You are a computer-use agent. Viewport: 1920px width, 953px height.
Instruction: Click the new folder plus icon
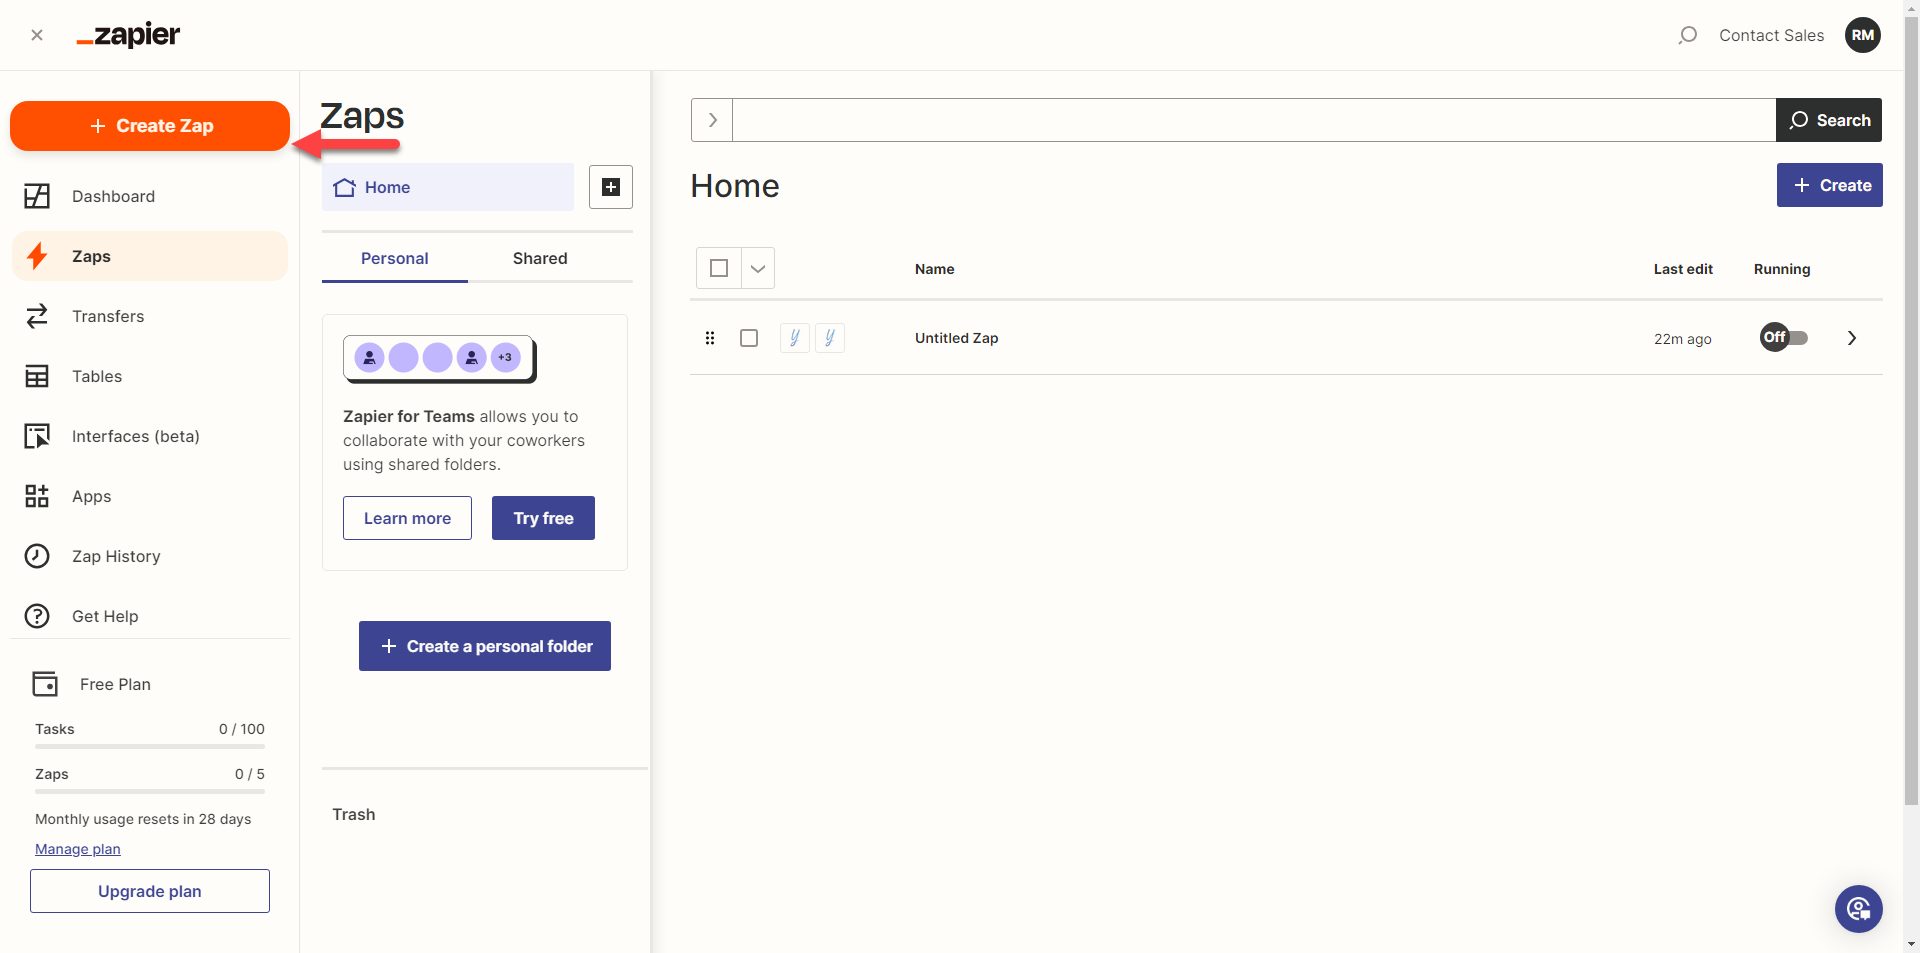pyautogui.click(x=611, y=187)
